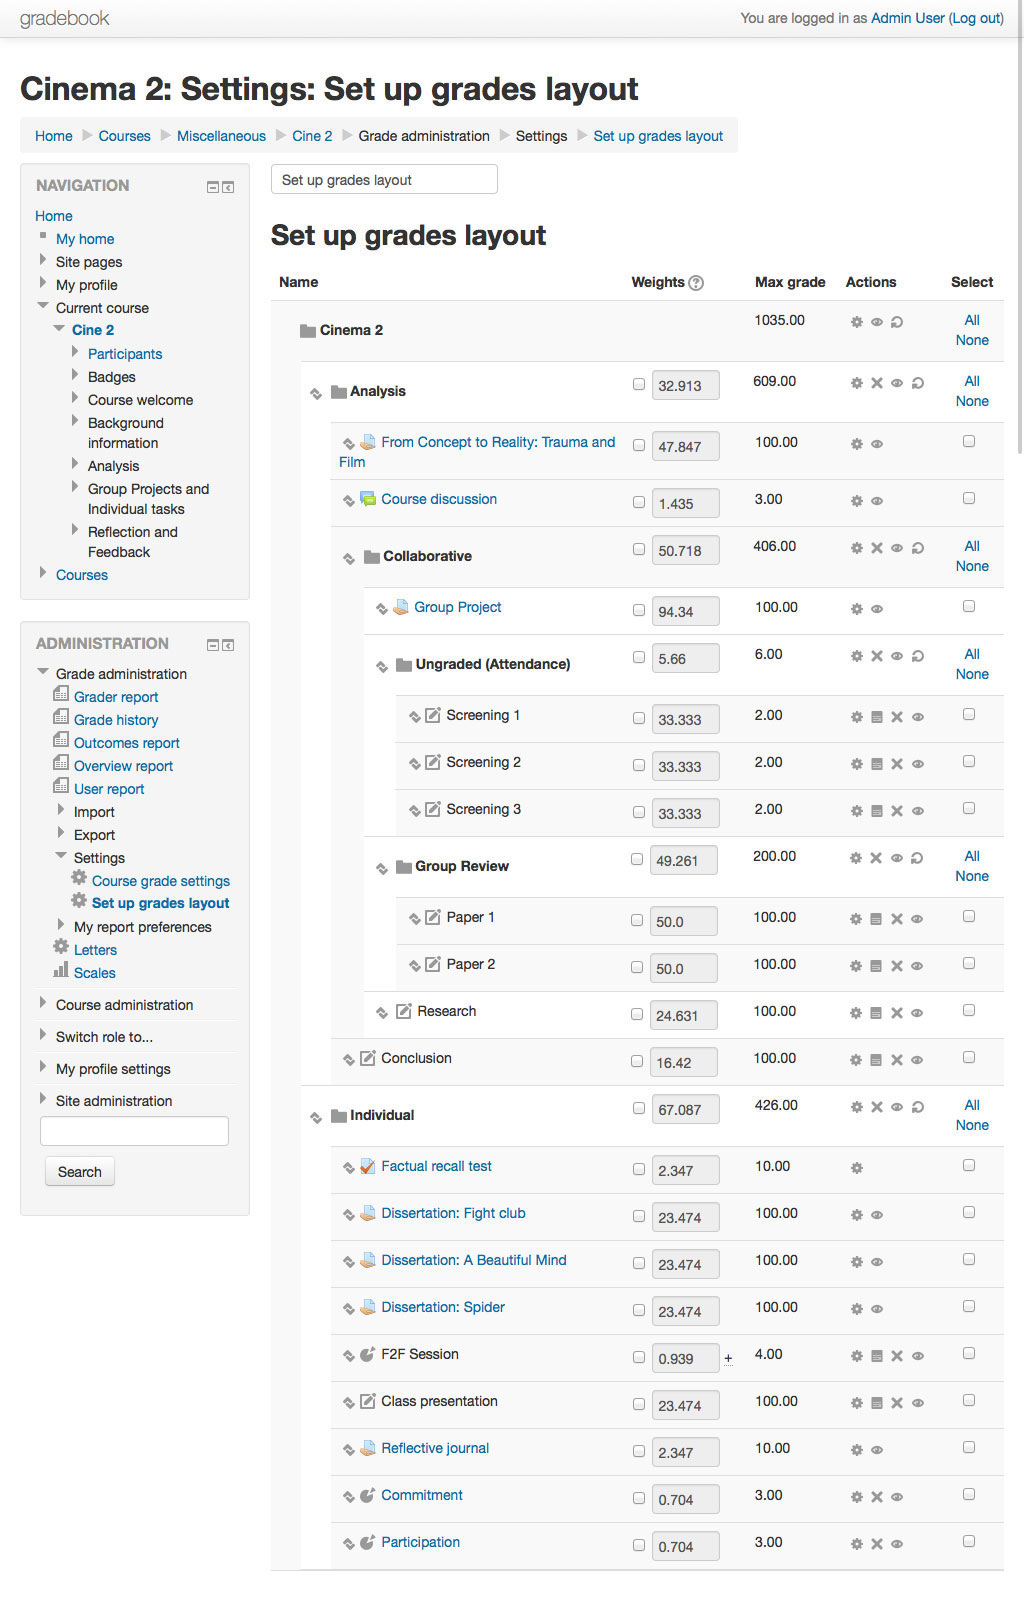The image size is (1024, 1606).
Task: Expand Site pages in Navigation
Action: pyautogui.click(x=43, y=260)
